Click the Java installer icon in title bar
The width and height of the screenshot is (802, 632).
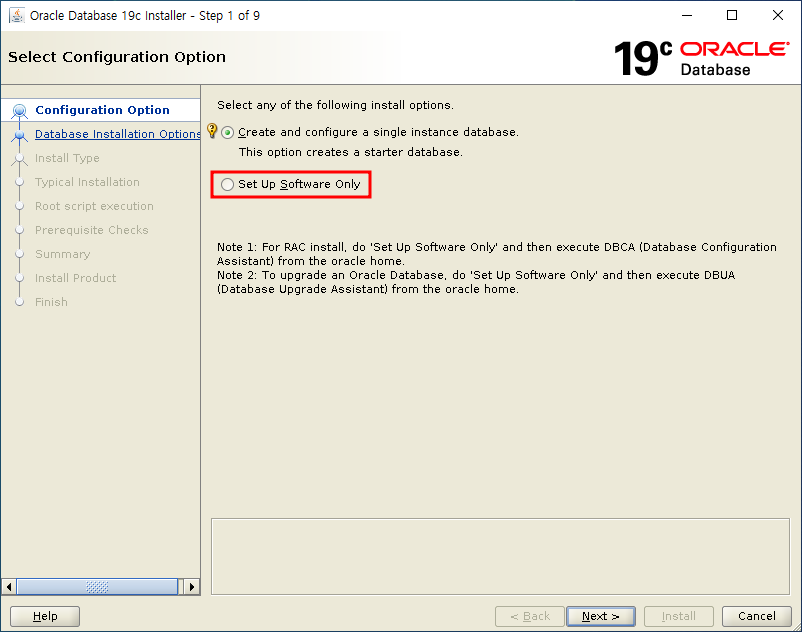click(x=17, y=15)
